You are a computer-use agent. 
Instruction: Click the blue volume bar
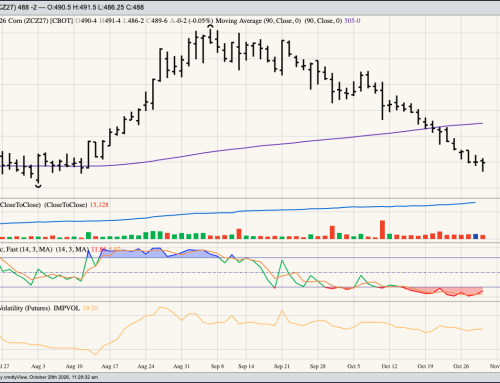coord(475,237)
